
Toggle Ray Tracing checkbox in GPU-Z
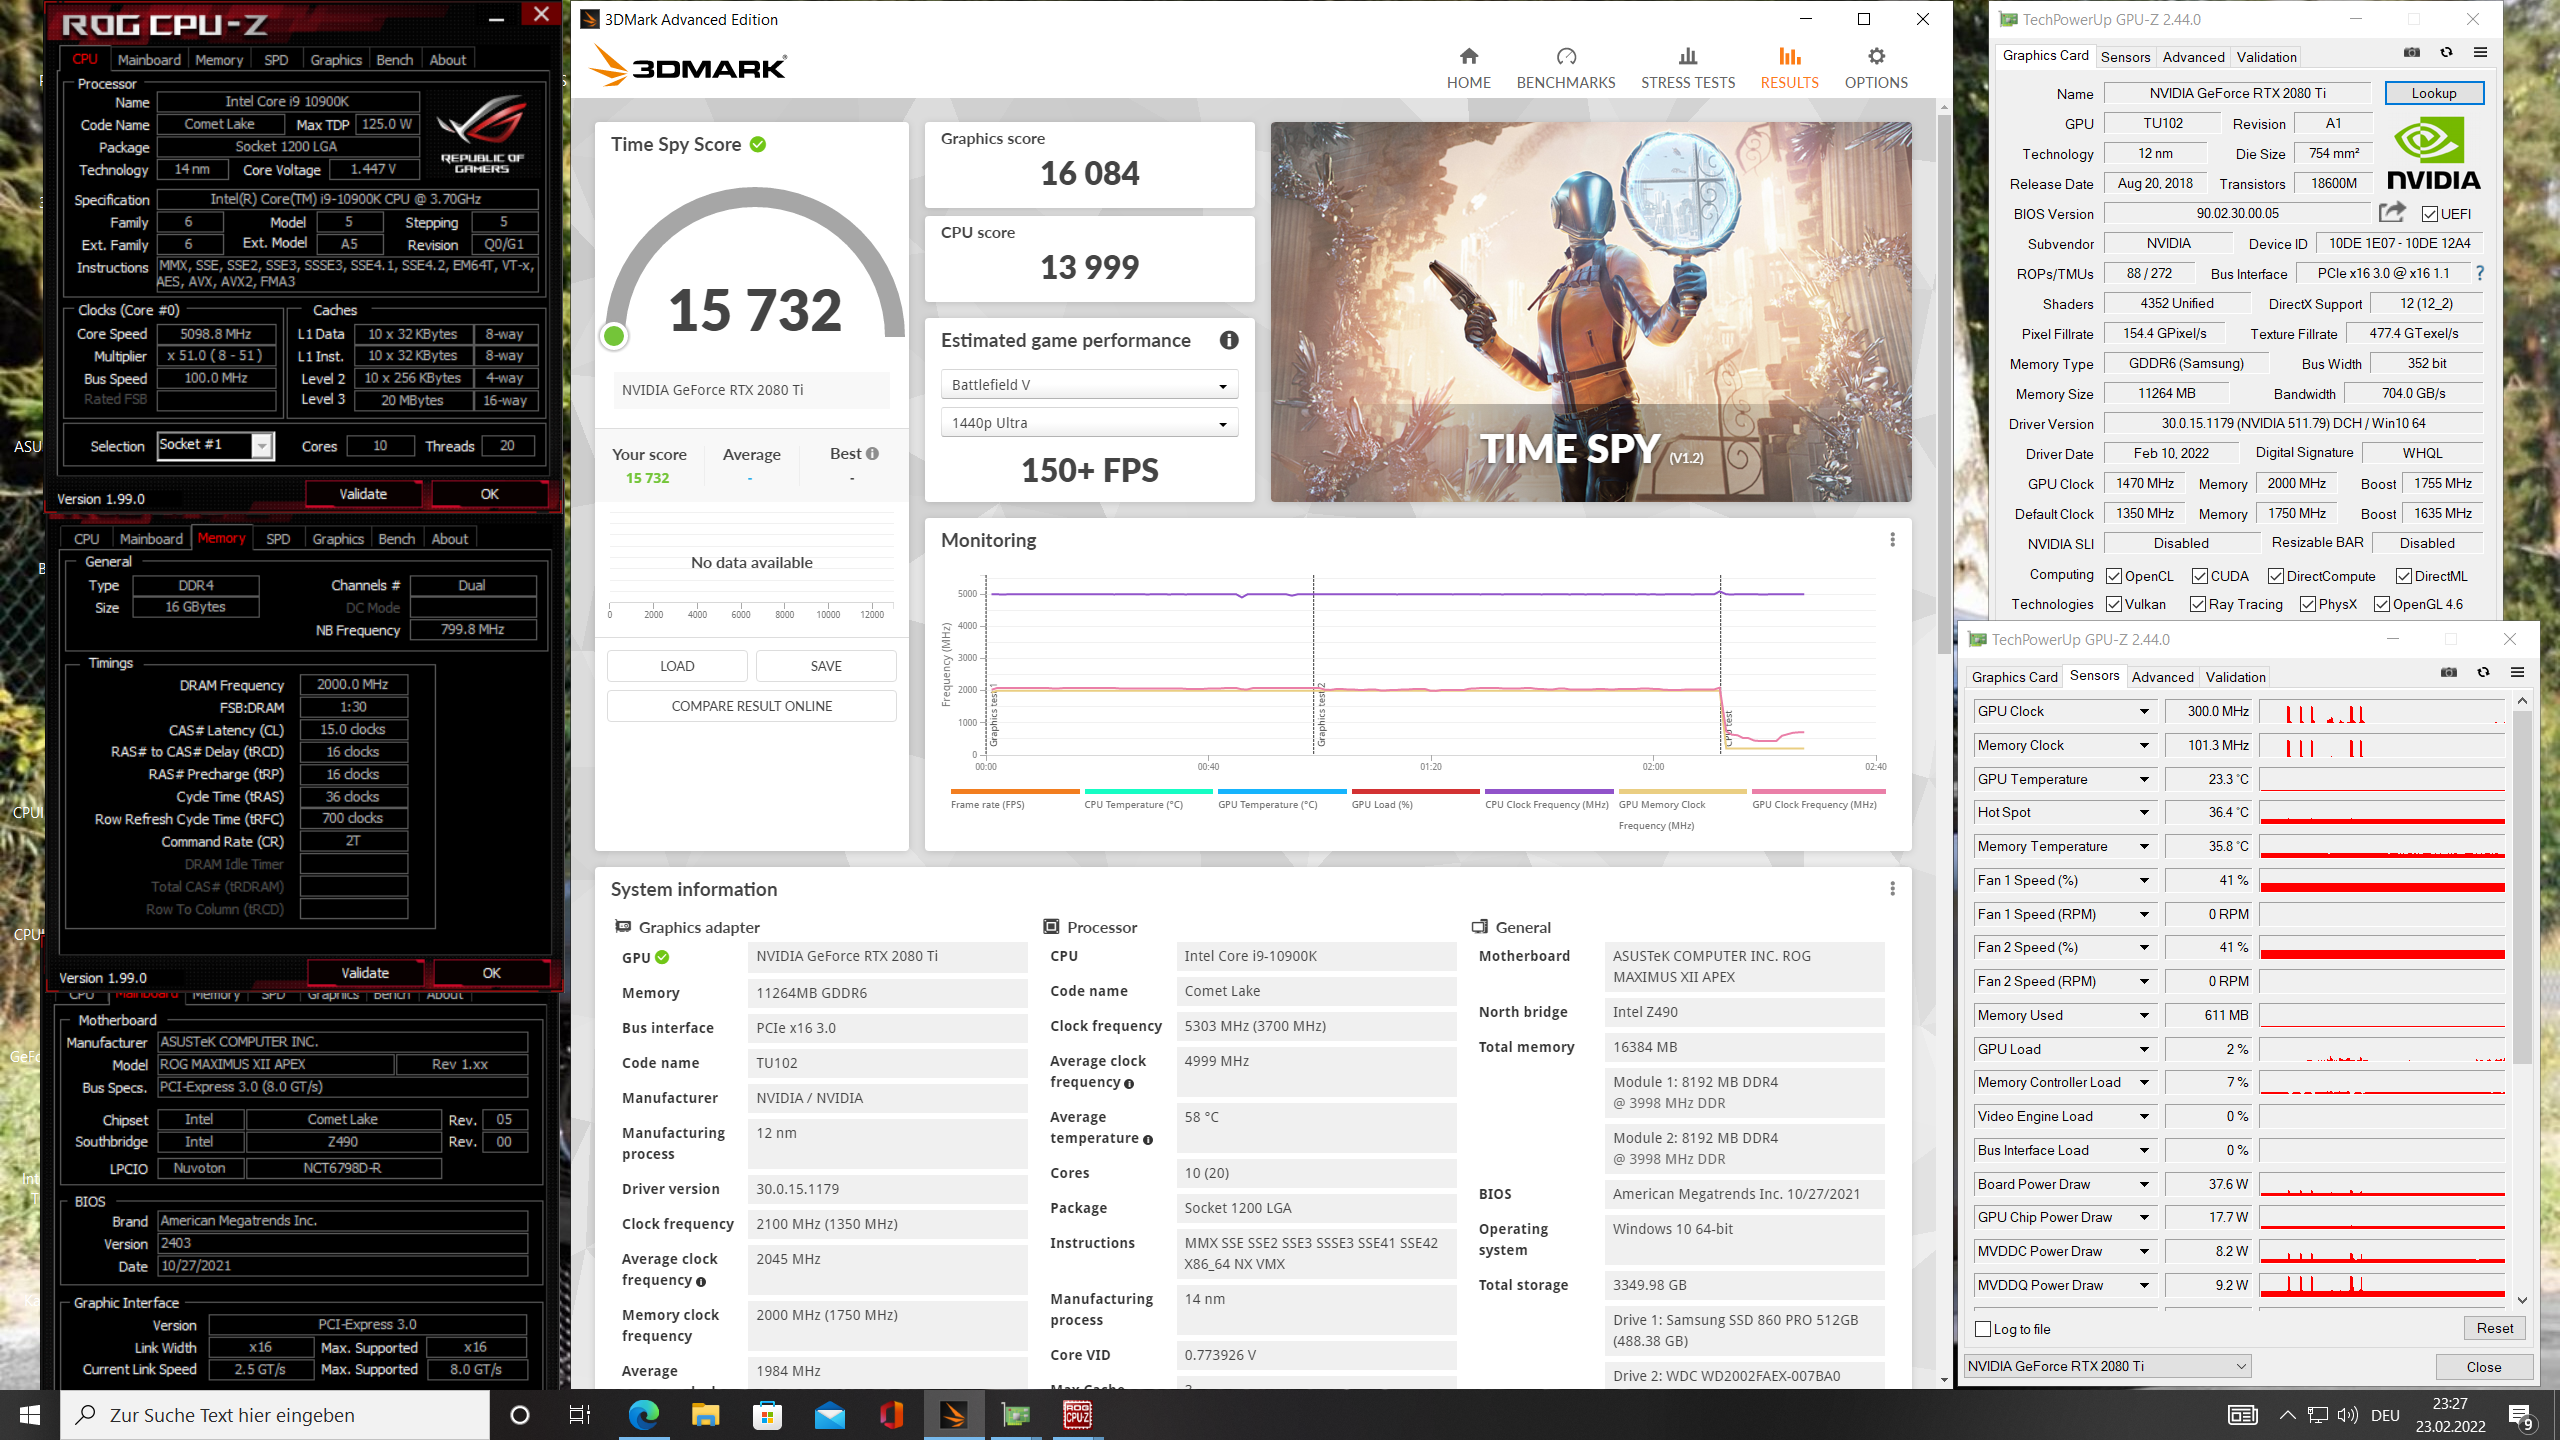point(2198,605)
